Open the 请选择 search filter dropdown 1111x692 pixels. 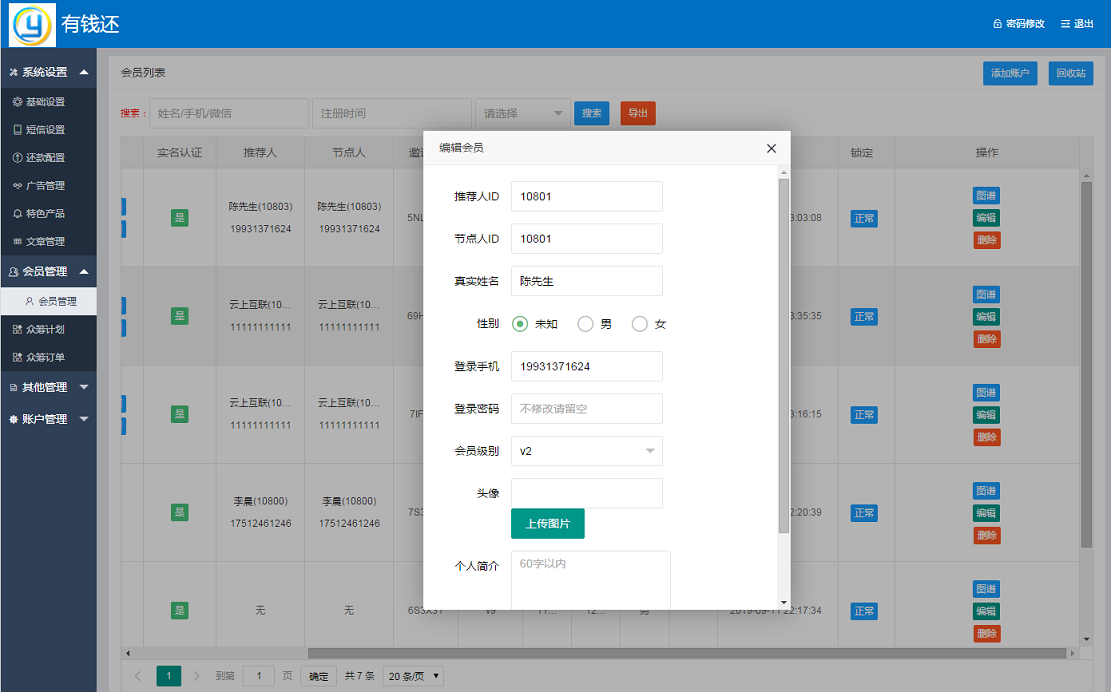pos(521,113)
